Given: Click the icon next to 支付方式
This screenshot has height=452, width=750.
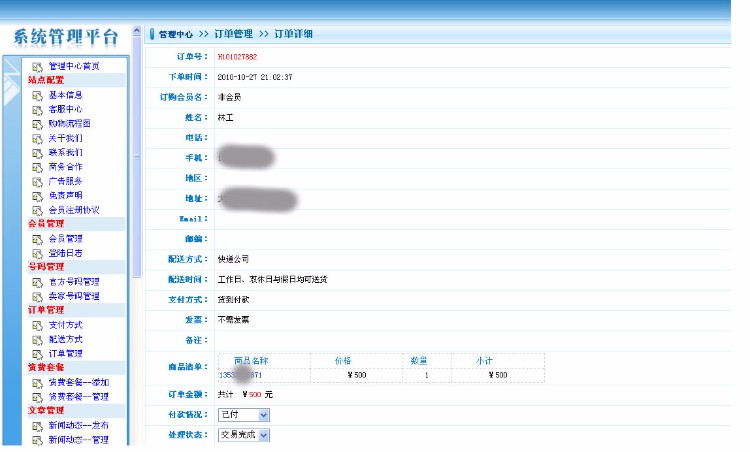Looking at the screenshot, I should coord(37,326).
